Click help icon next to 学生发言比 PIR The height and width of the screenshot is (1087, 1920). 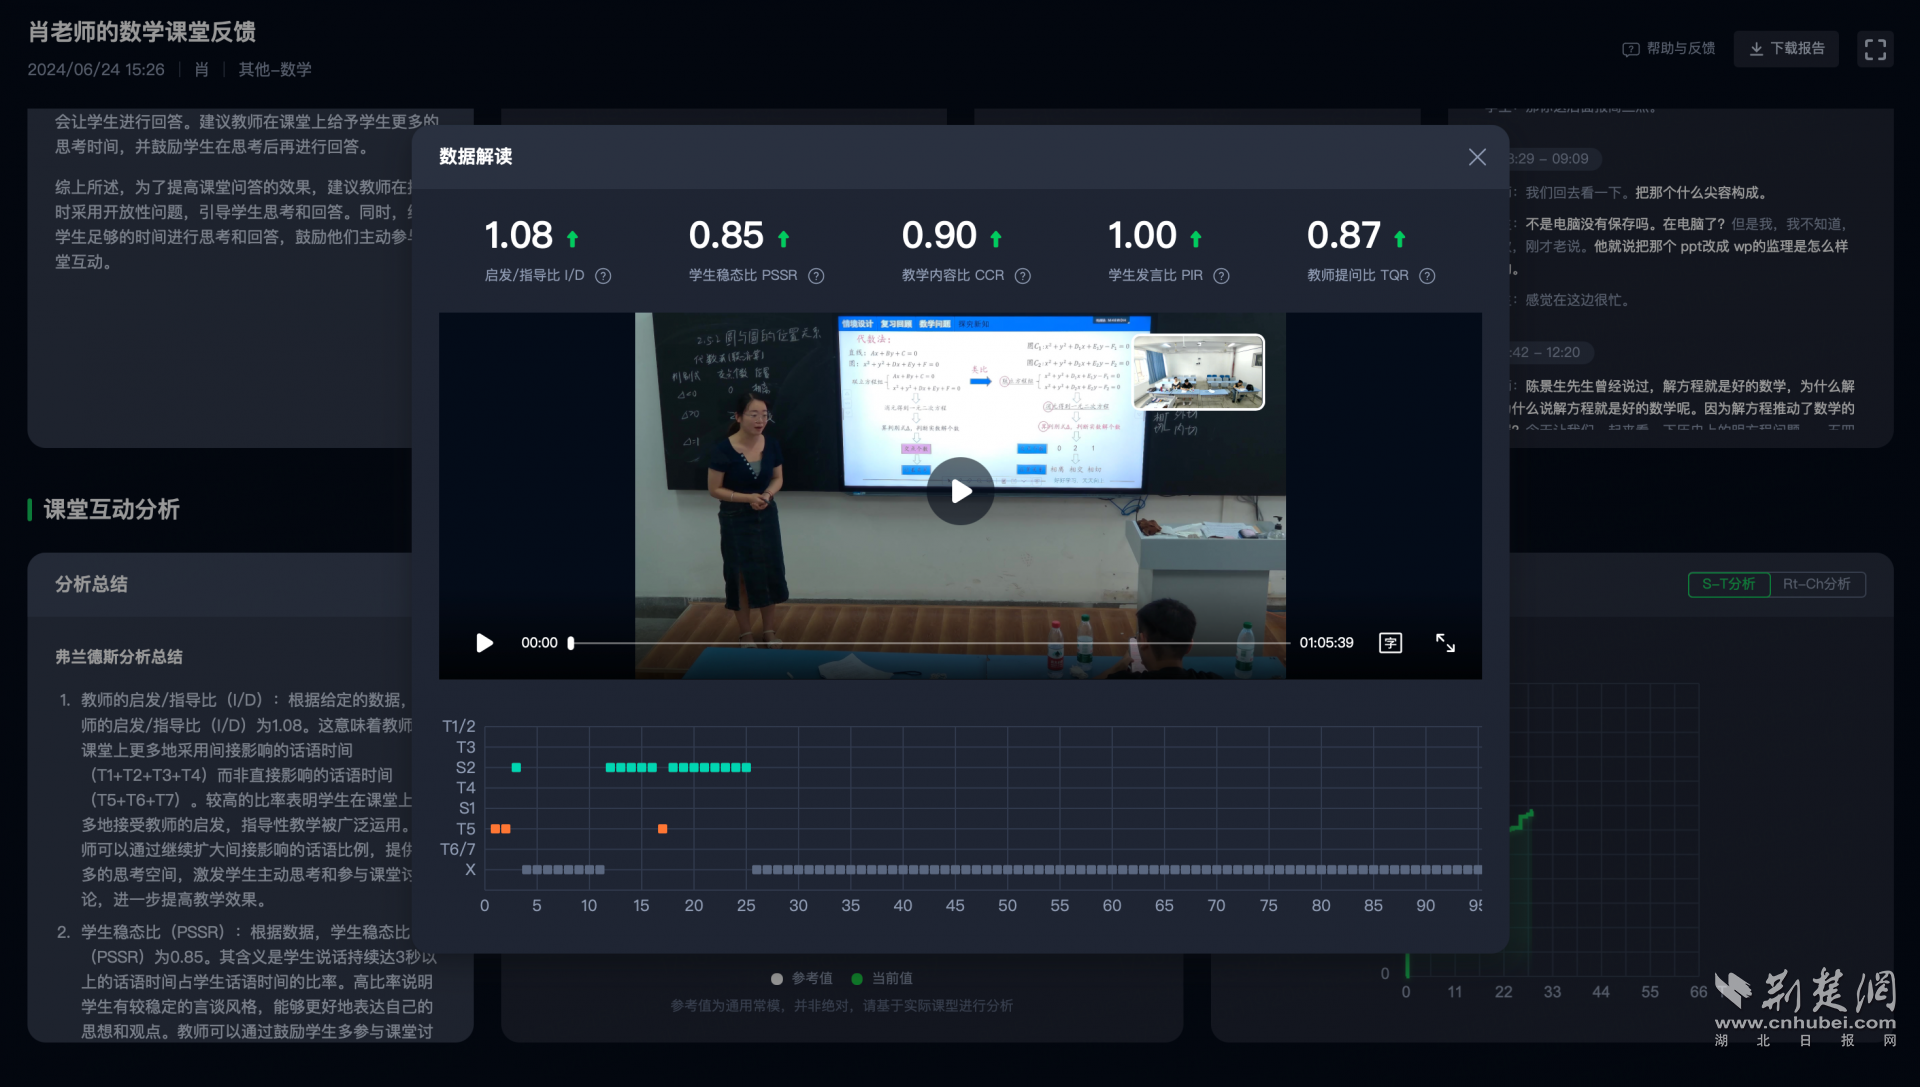point(1221,276)
